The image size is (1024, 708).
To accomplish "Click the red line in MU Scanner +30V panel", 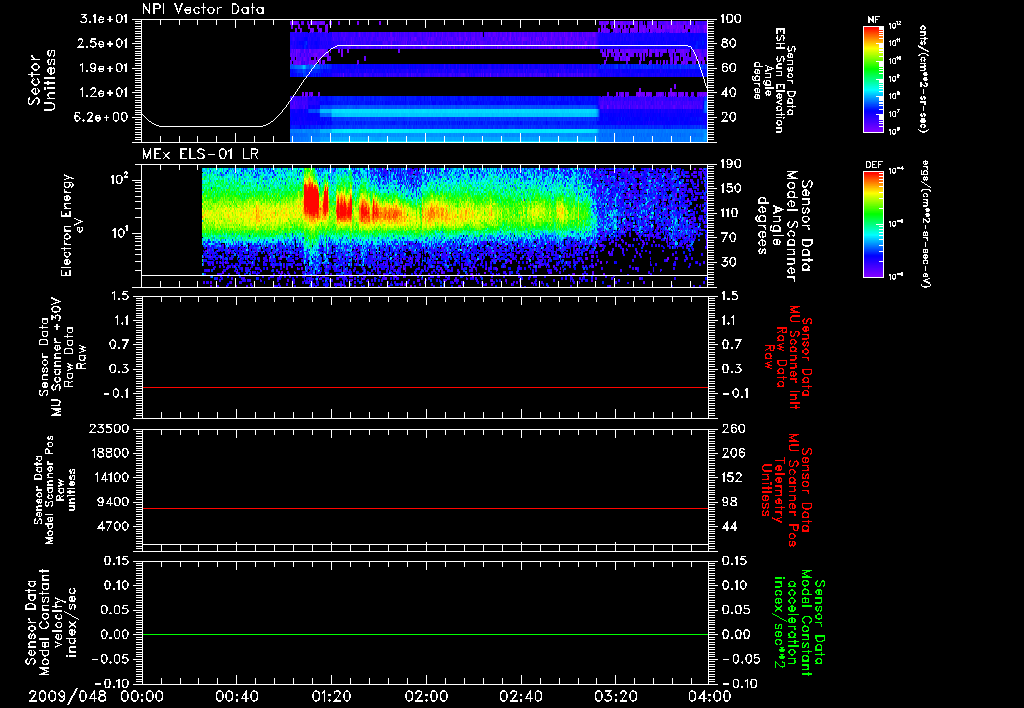I will click(424, 387).
